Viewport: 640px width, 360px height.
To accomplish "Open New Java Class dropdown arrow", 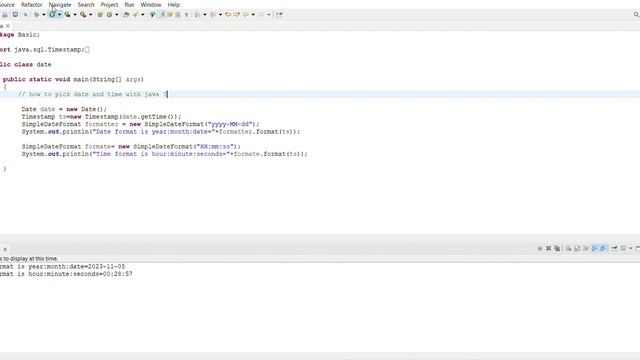I will pos(116,15).
